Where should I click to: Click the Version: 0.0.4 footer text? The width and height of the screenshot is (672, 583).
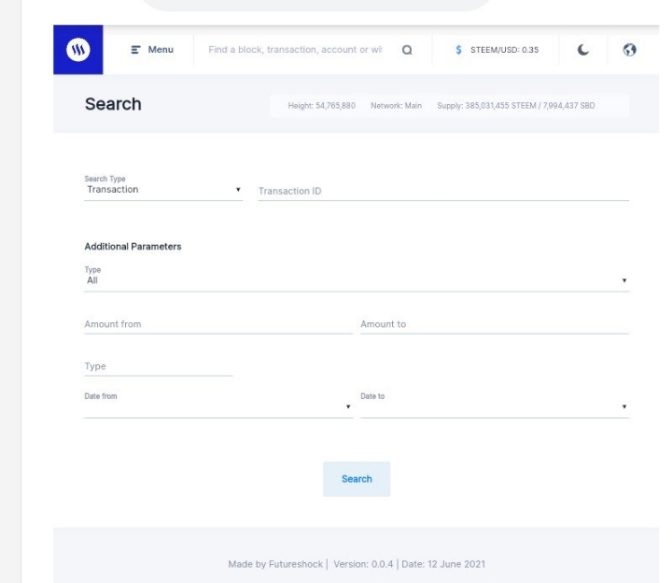363,564
